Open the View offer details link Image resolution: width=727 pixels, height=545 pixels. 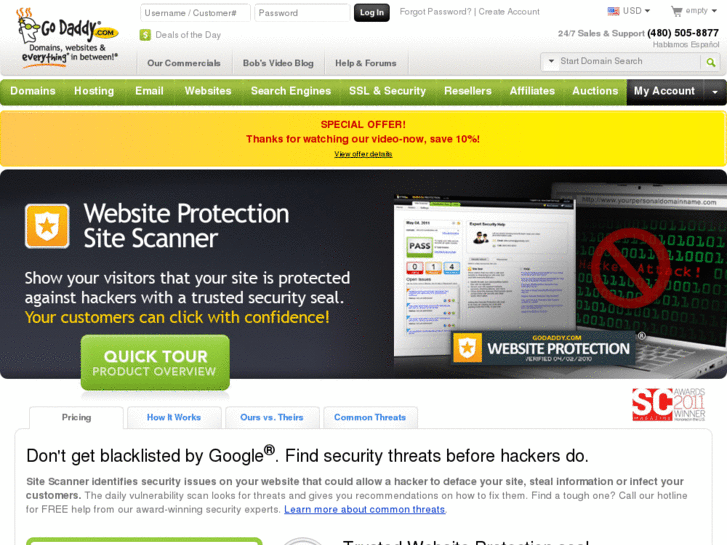tap(363, 154)
